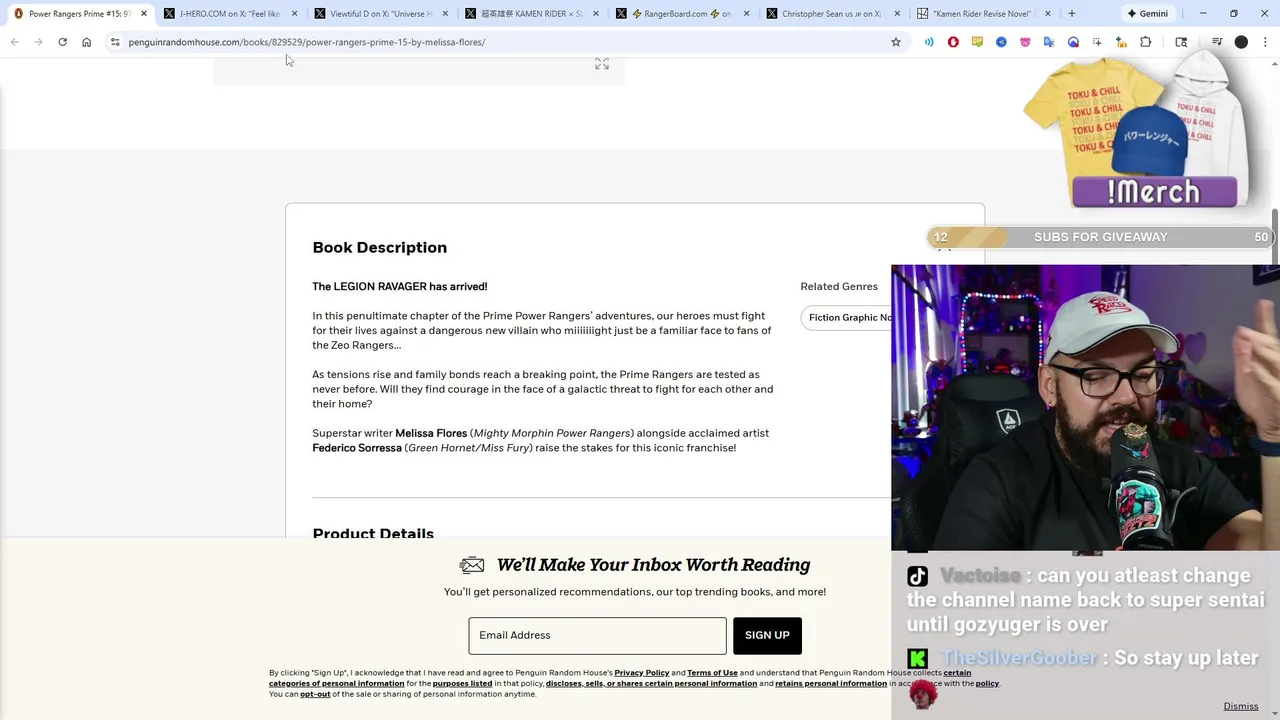Close the Viewtiful D tab
Image resolution: width=1280 pixels, height=720 pixels.
pyautogui.click(x=445, y=13)
